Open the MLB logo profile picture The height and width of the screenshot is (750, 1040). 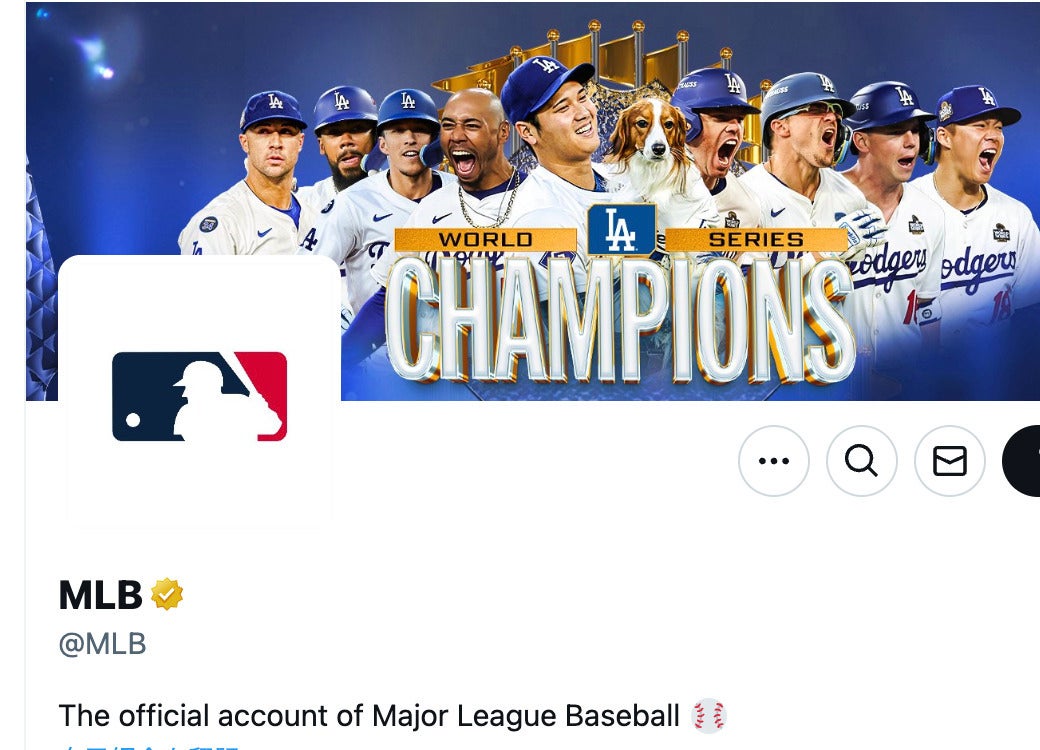[200, 397]
